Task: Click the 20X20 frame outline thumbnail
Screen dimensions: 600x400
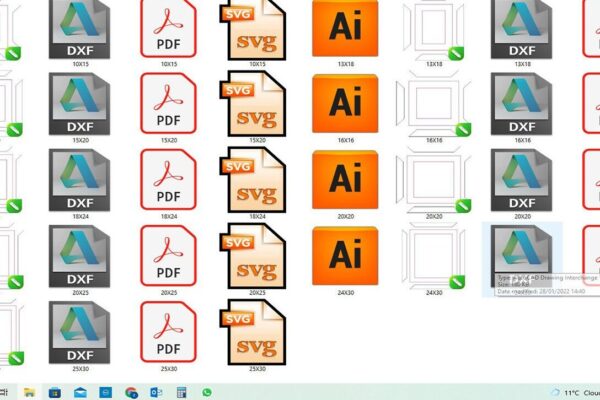Action: pos(433,178)
